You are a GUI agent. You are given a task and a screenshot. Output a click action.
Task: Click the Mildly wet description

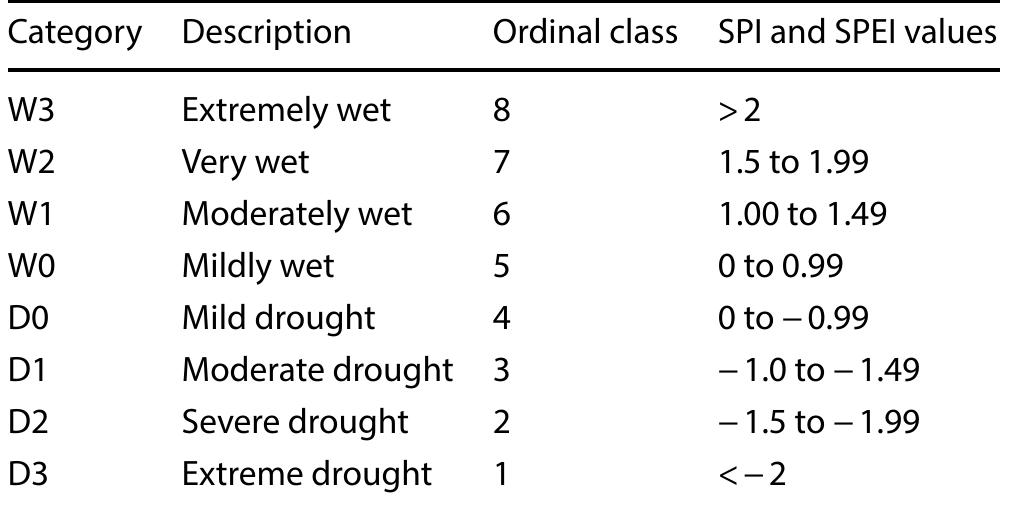(x=258, y=265)
